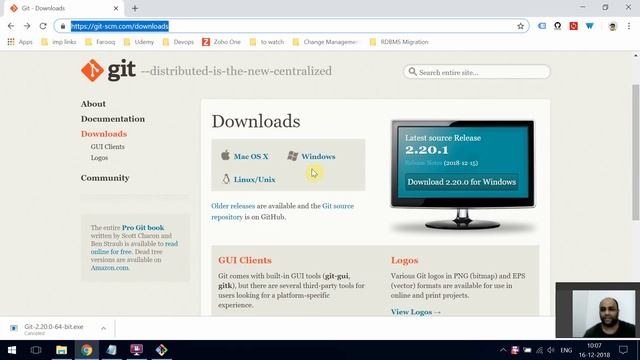
Task: Open the Farooq bookmark folder
Action: (x=100, y=42)
